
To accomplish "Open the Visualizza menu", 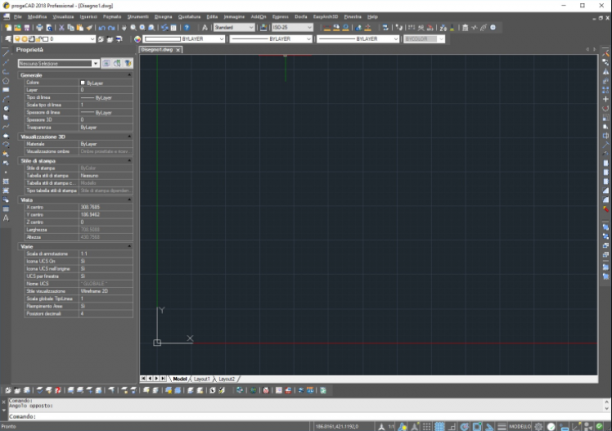I will [x=63, y=17].
